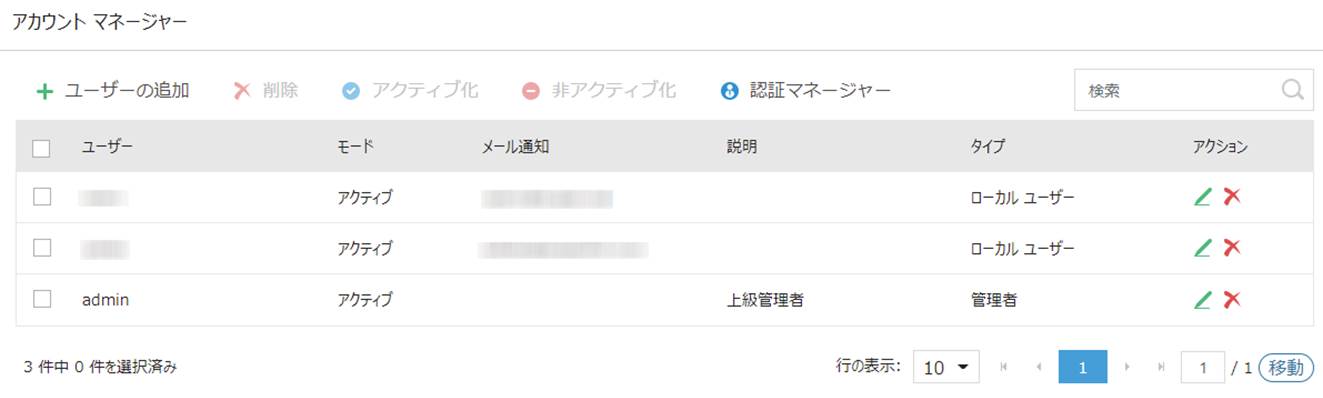This screenshot has height=398, width=1323.
Task: Open the rows-per-page dropdown showing 10
Action: point(946,367)
